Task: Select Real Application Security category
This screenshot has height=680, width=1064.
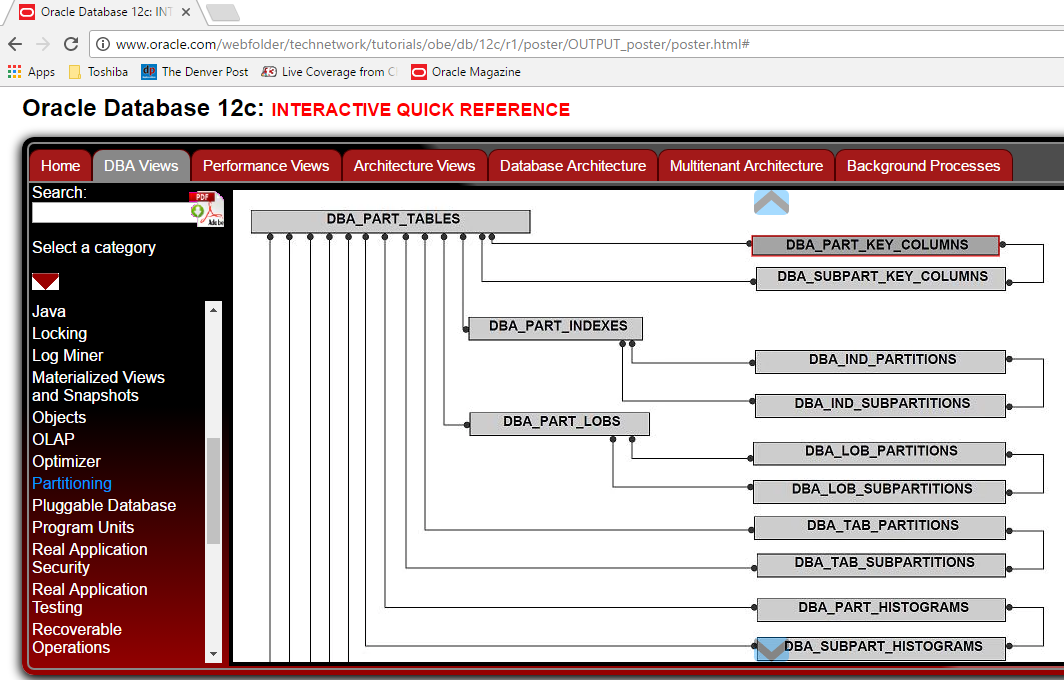Action: [90, 558]
